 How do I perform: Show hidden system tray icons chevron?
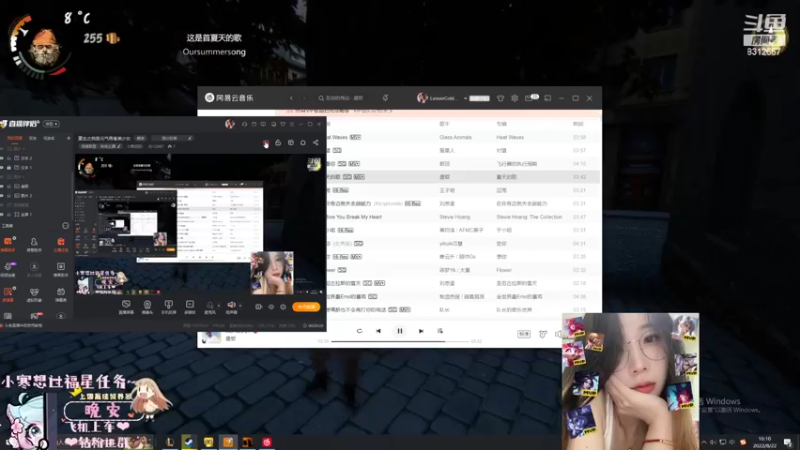pos(704,442)
